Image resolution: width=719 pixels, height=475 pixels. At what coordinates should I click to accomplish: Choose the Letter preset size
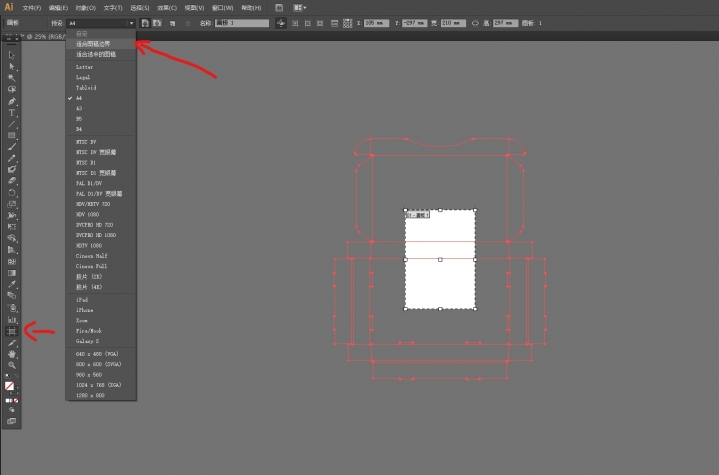[x=84, y=66]
